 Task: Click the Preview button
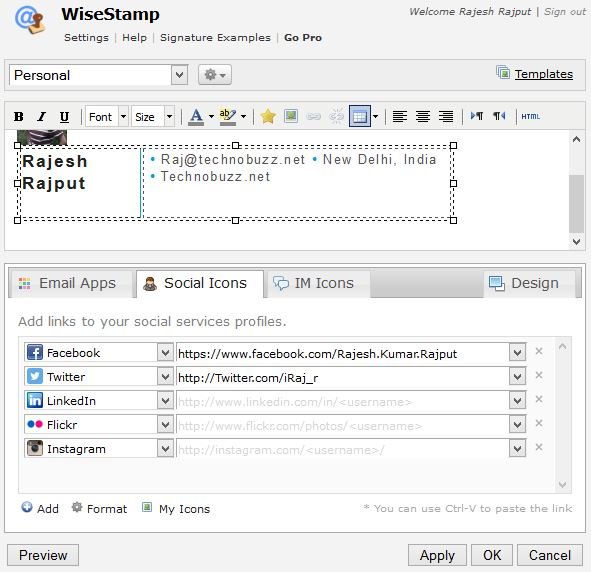[x=43, y=555]
